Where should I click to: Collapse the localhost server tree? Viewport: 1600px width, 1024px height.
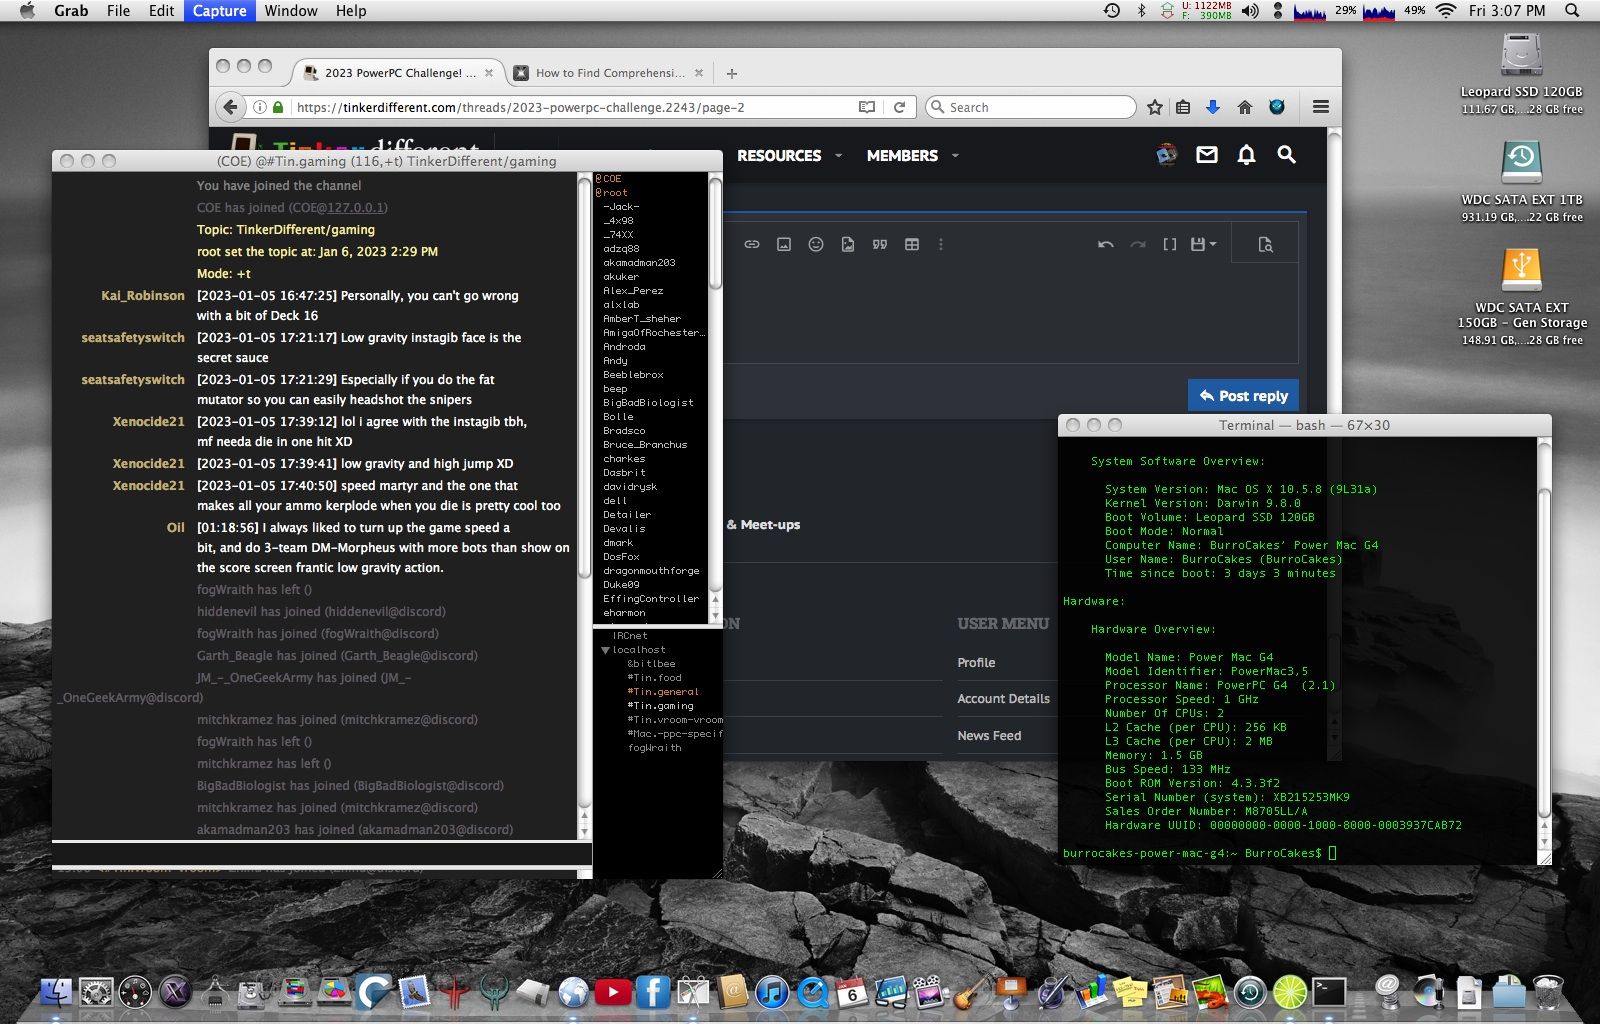pyautogui.click(x=605, y=650)
